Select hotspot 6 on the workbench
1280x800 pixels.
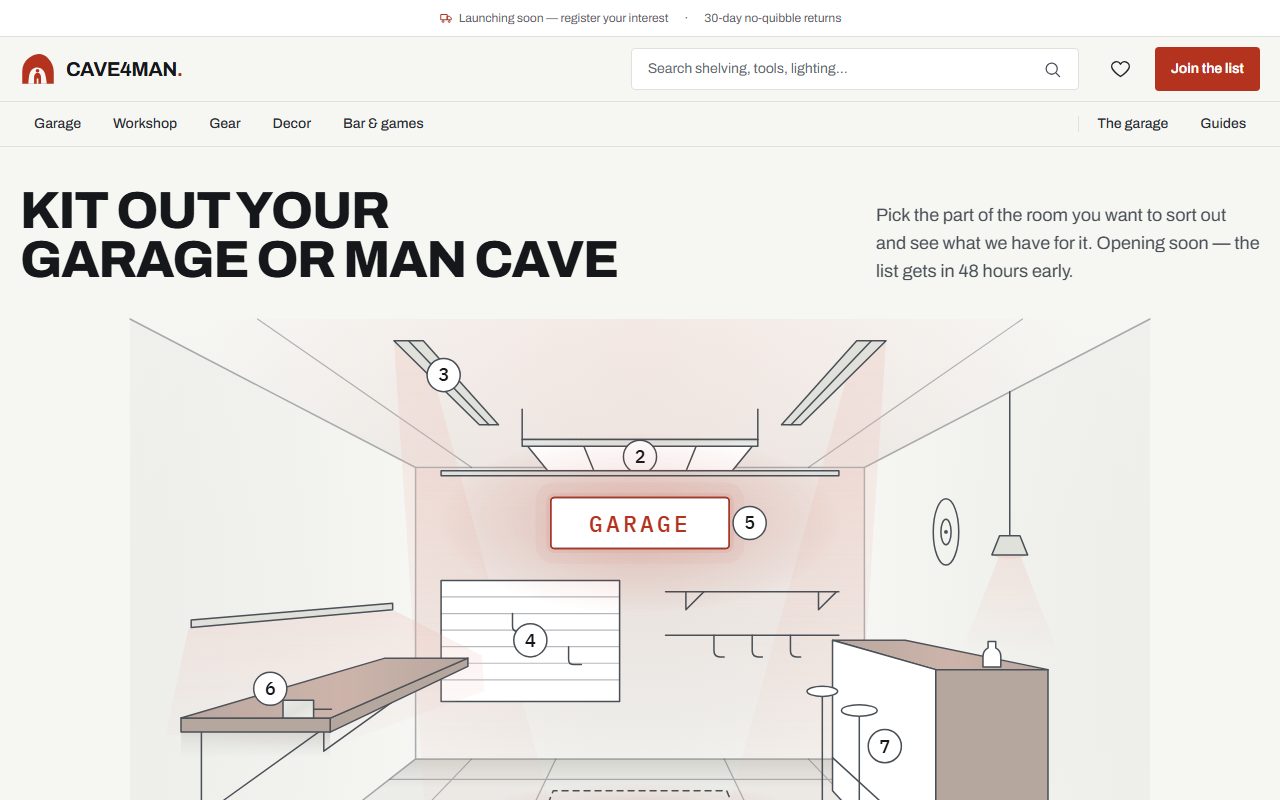coord(270,689)
